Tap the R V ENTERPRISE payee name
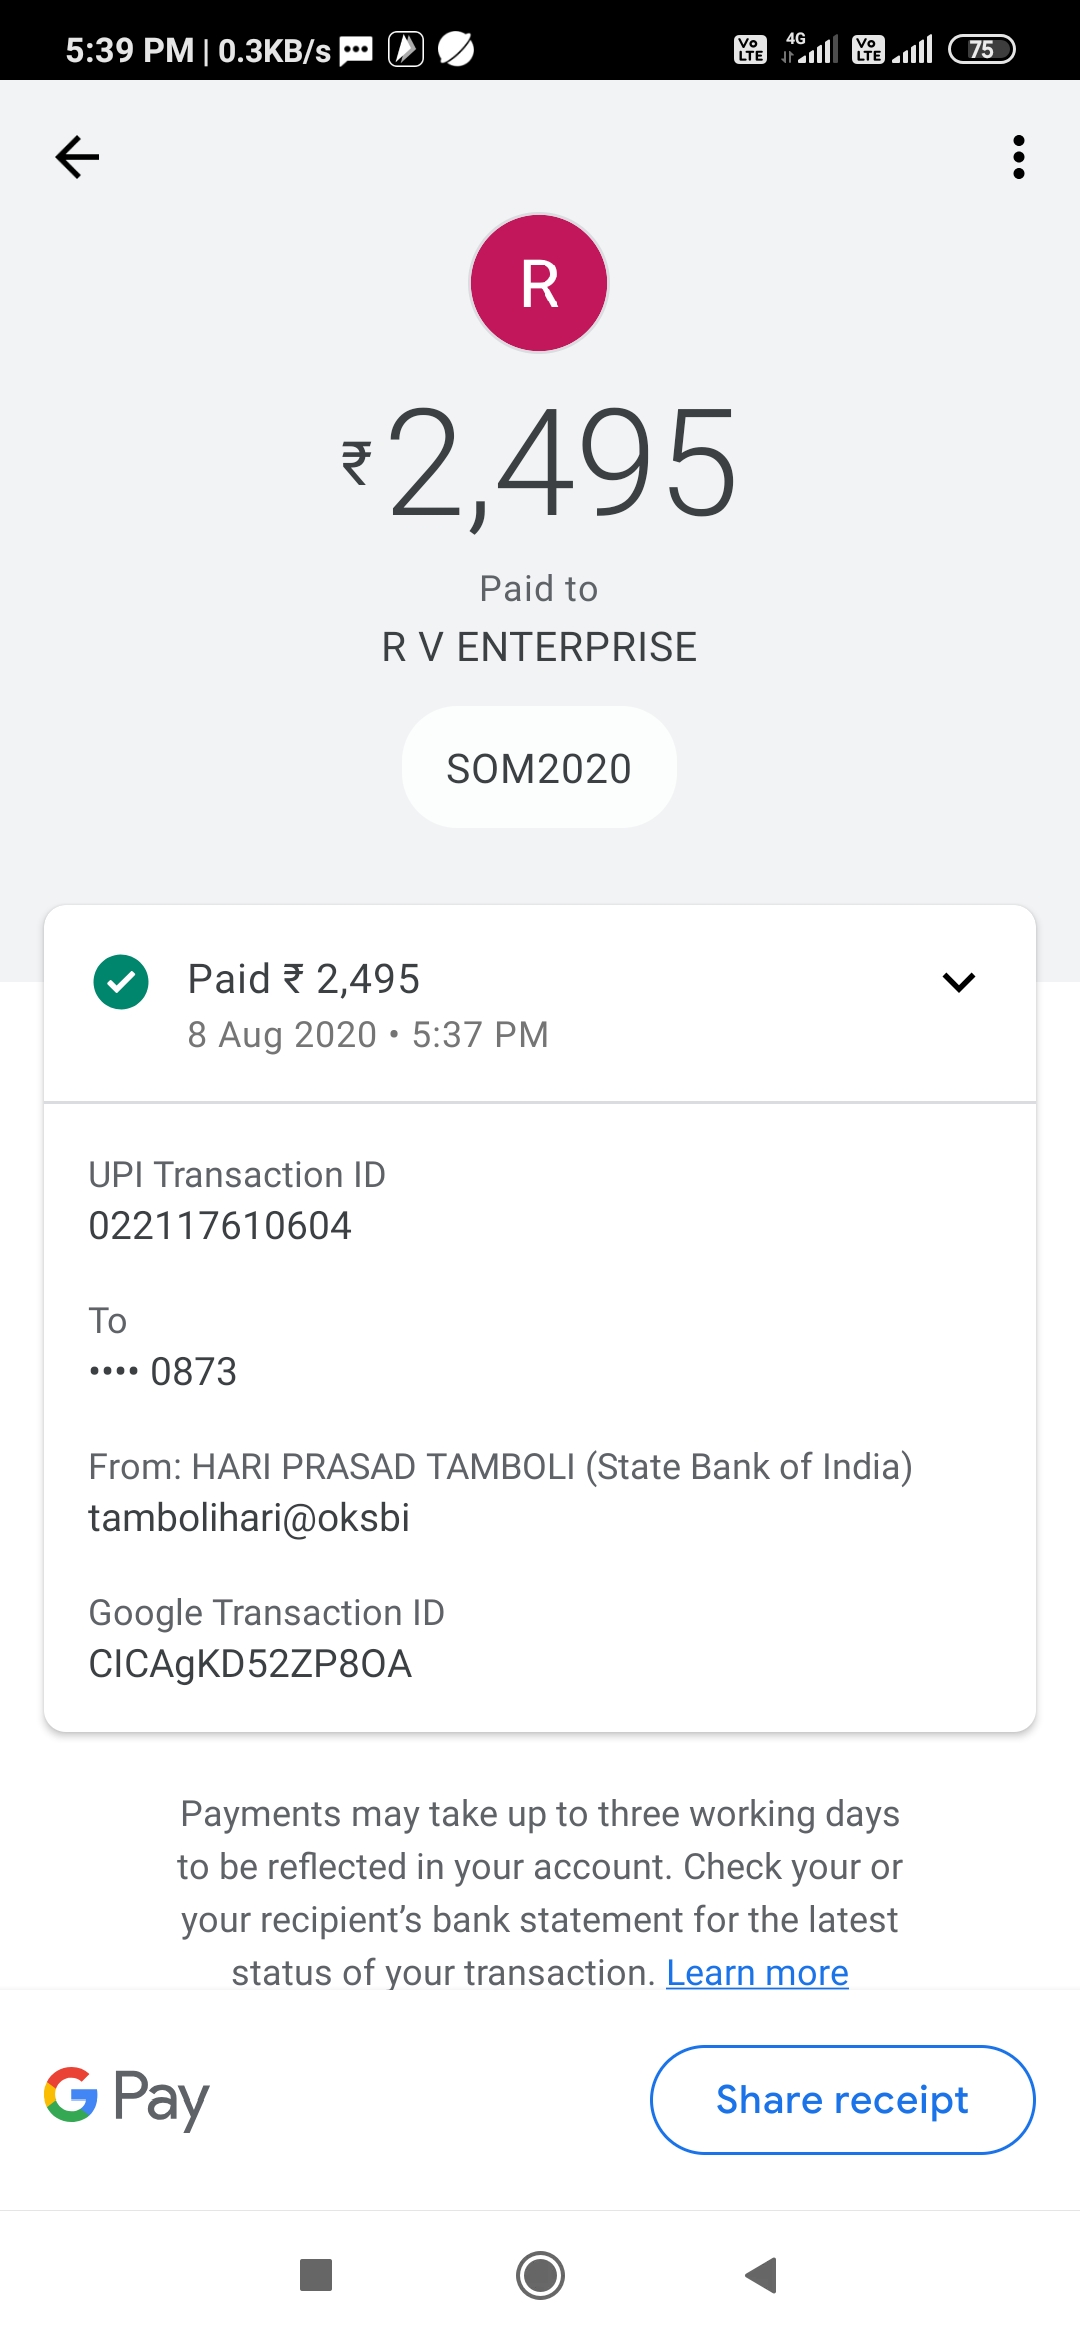The image size is (1080, 2340). click(539, 647)
